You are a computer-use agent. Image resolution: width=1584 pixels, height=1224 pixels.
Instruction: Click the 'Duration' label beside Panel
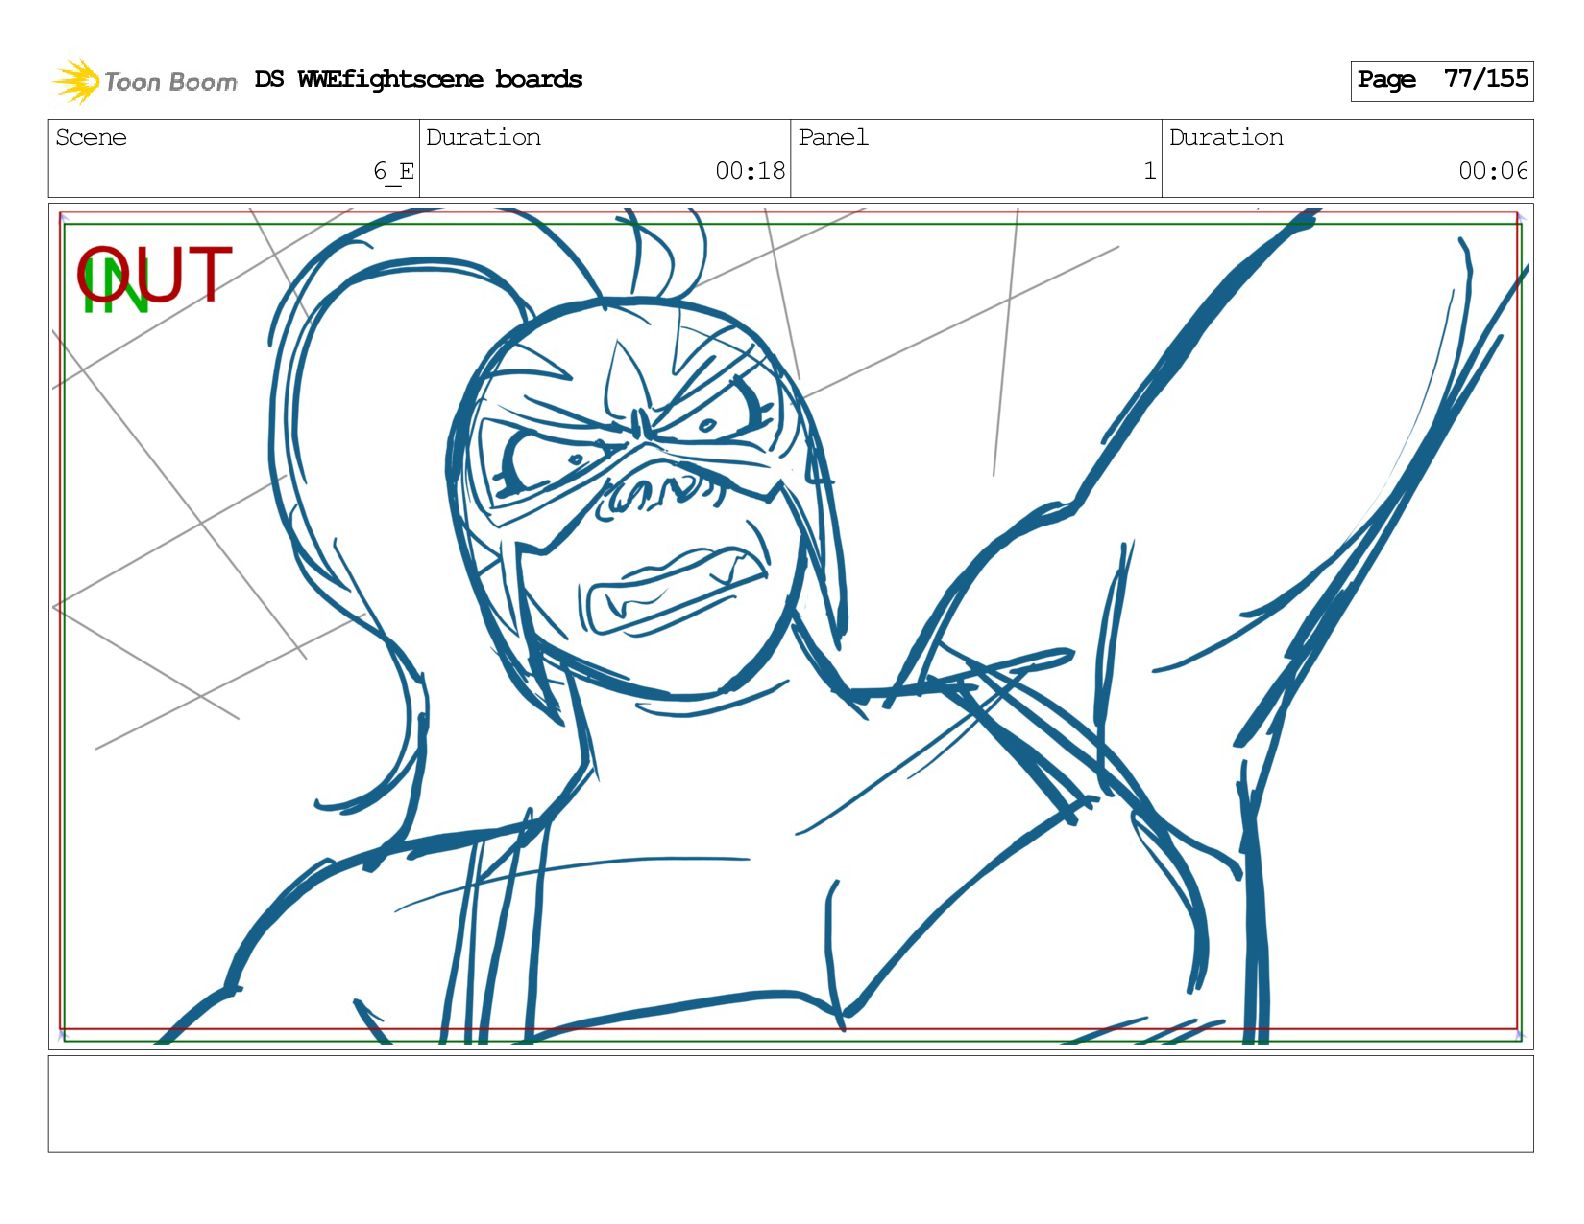point(1226,137)
